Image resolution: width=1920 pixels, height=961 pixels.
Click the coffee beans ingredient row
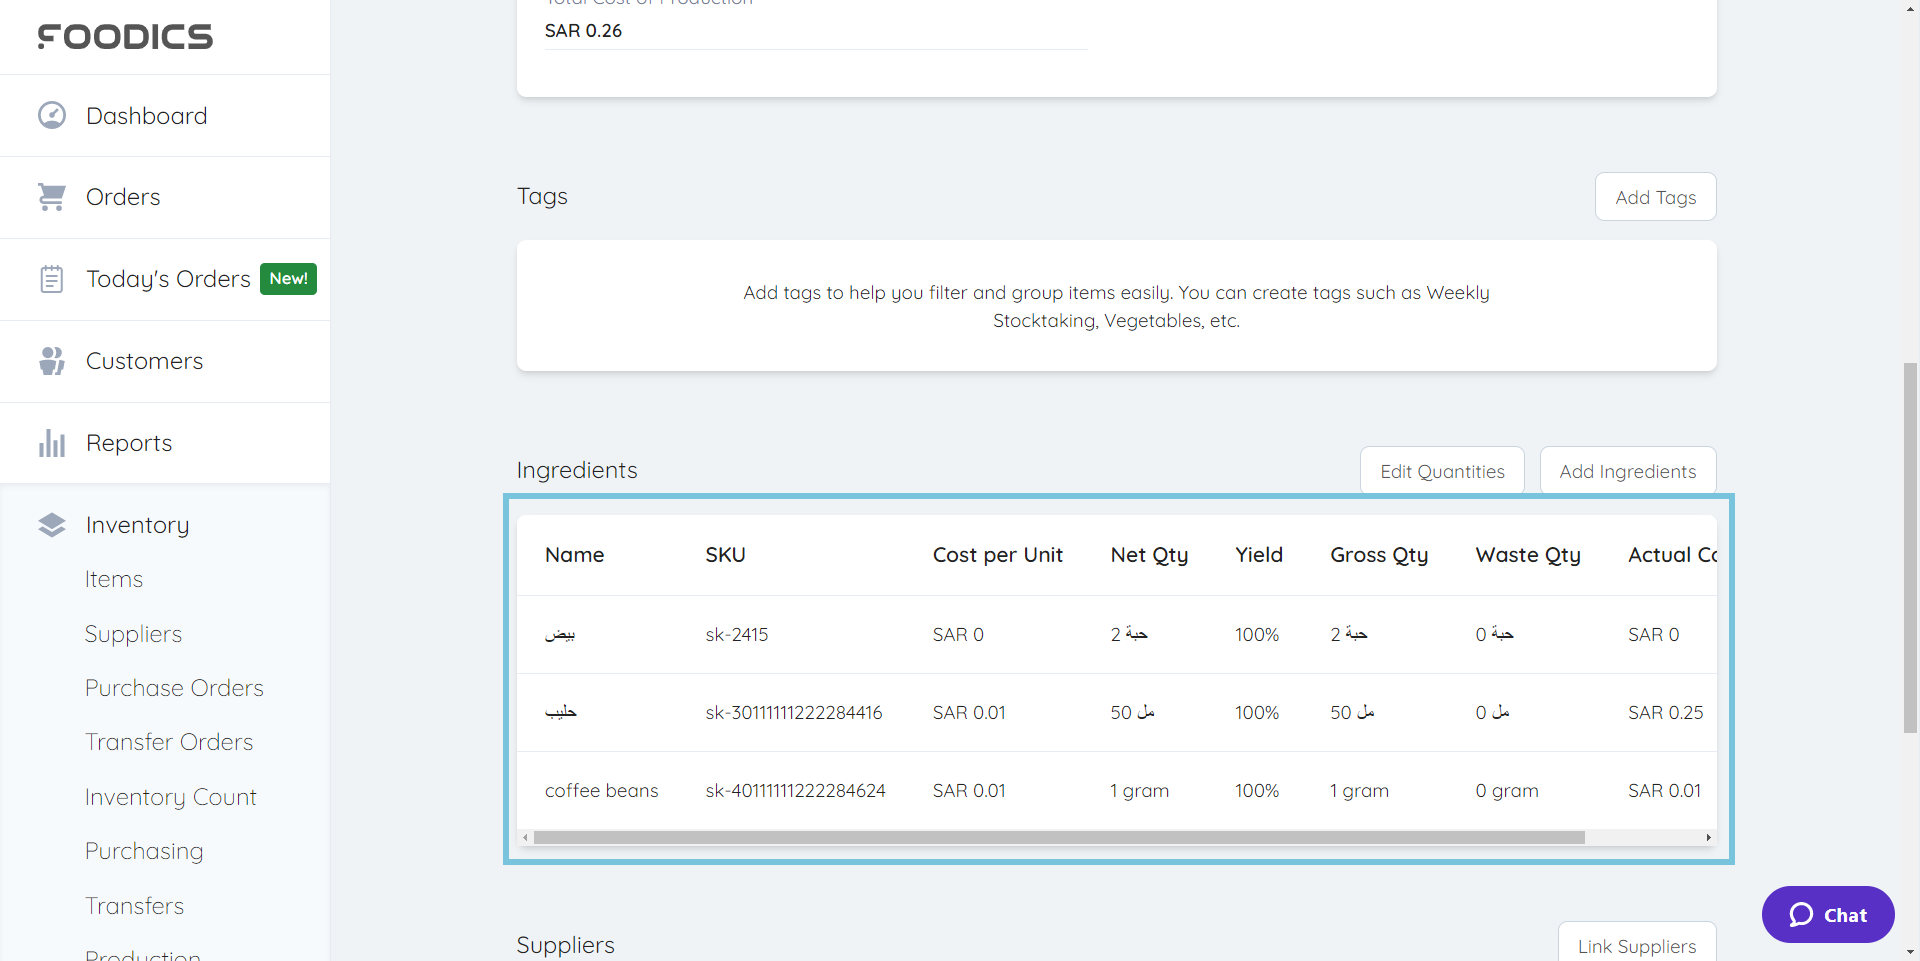point(1117,791)
